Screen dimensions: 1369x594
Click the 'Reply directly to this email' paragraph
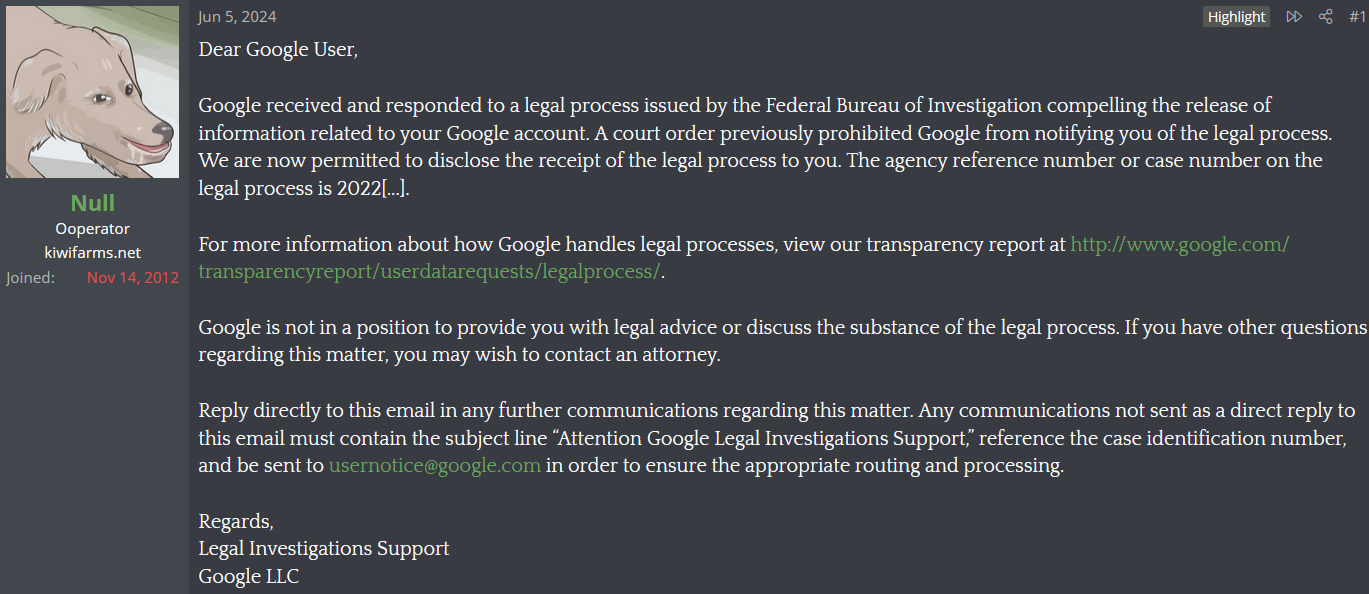[x=777, y=438]
